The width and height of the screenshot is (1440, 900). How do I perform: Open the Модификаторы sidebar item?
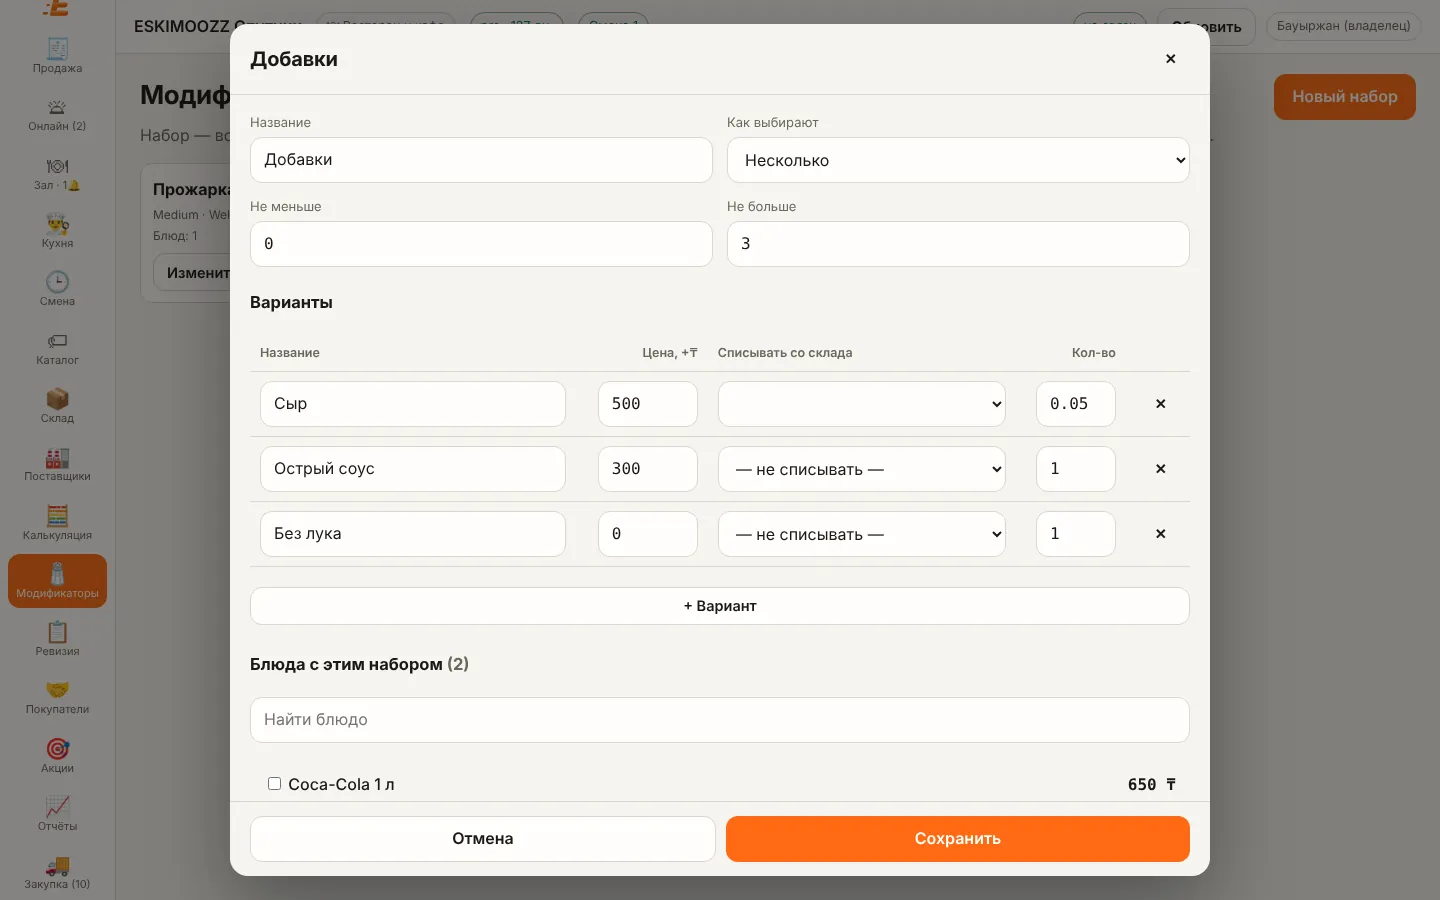click(57, 581)
